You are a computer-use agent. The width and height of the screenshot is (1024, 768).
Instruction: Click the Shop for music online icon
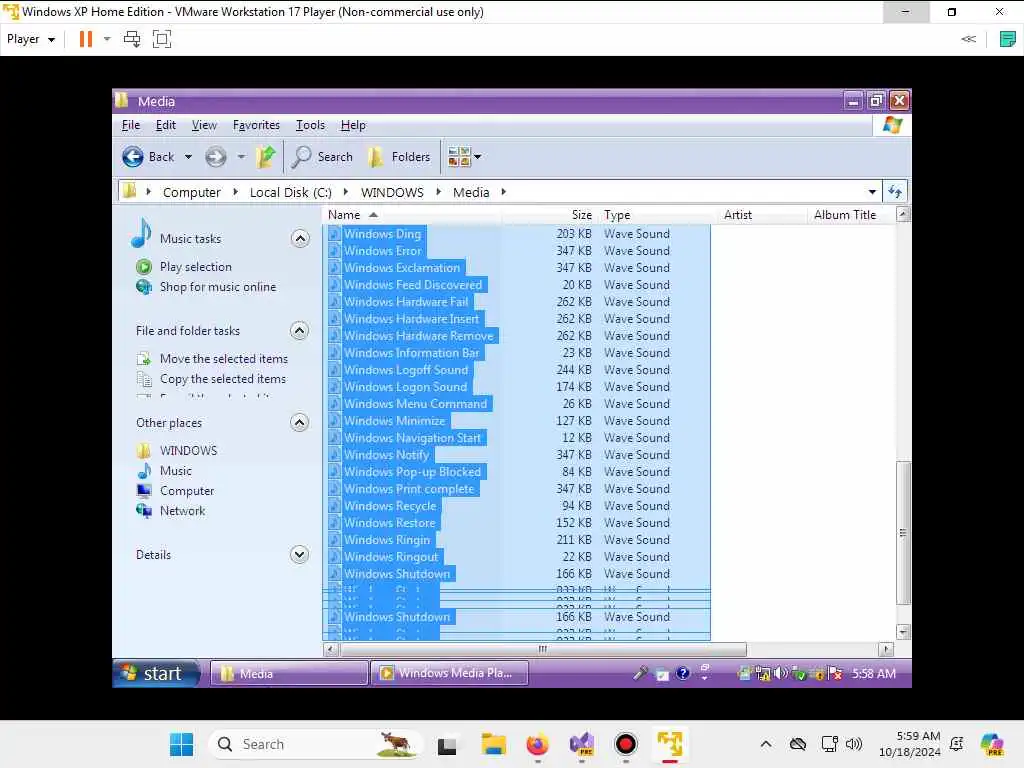144,287
